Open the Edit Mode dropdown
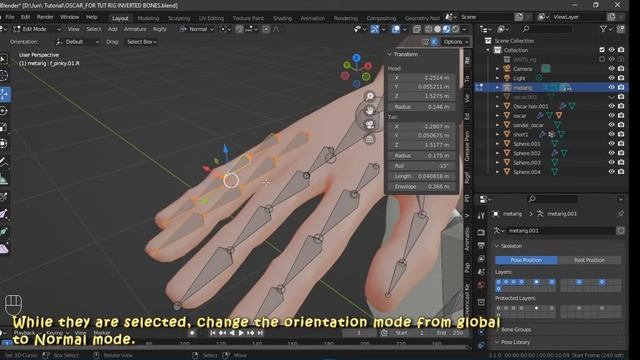Image resolution: width=640 pixels, height=360 pixels. coord(37,29)
